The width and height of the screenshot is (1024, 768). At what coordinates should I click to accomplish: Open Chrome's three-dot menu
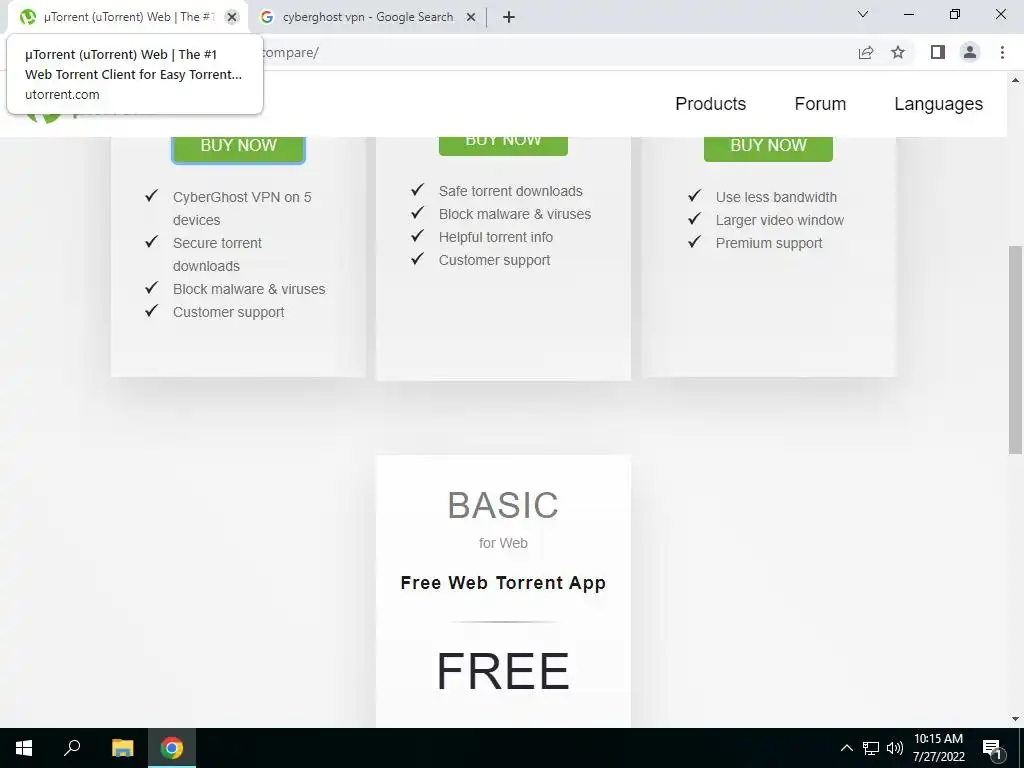1002,52
